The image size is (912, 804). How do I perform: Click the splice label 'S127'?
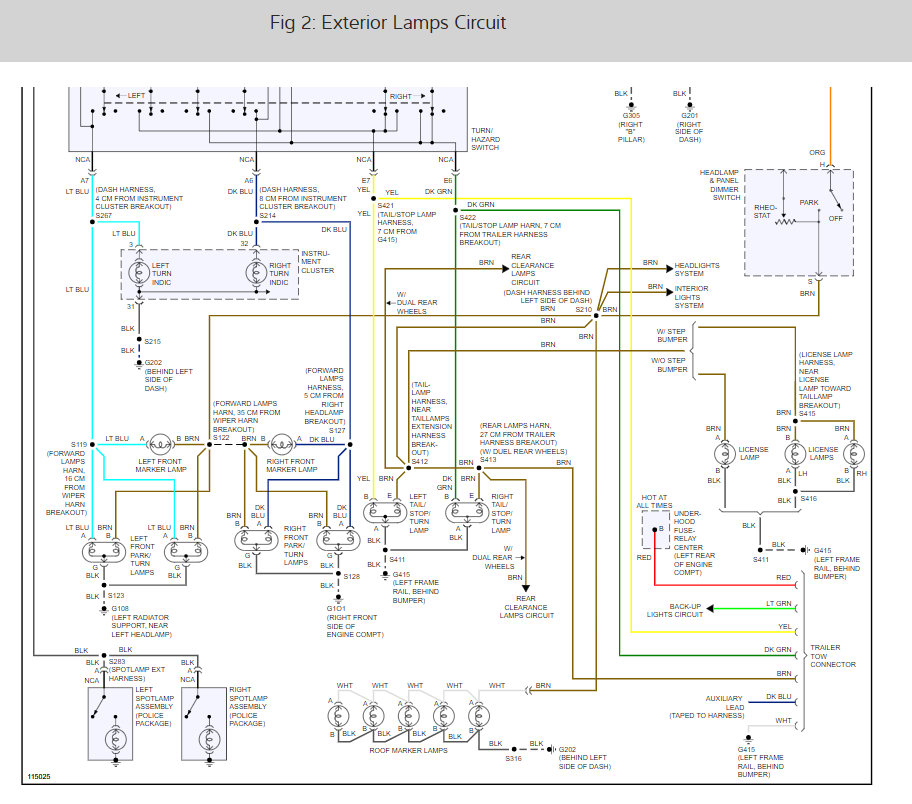coord(337,431)
